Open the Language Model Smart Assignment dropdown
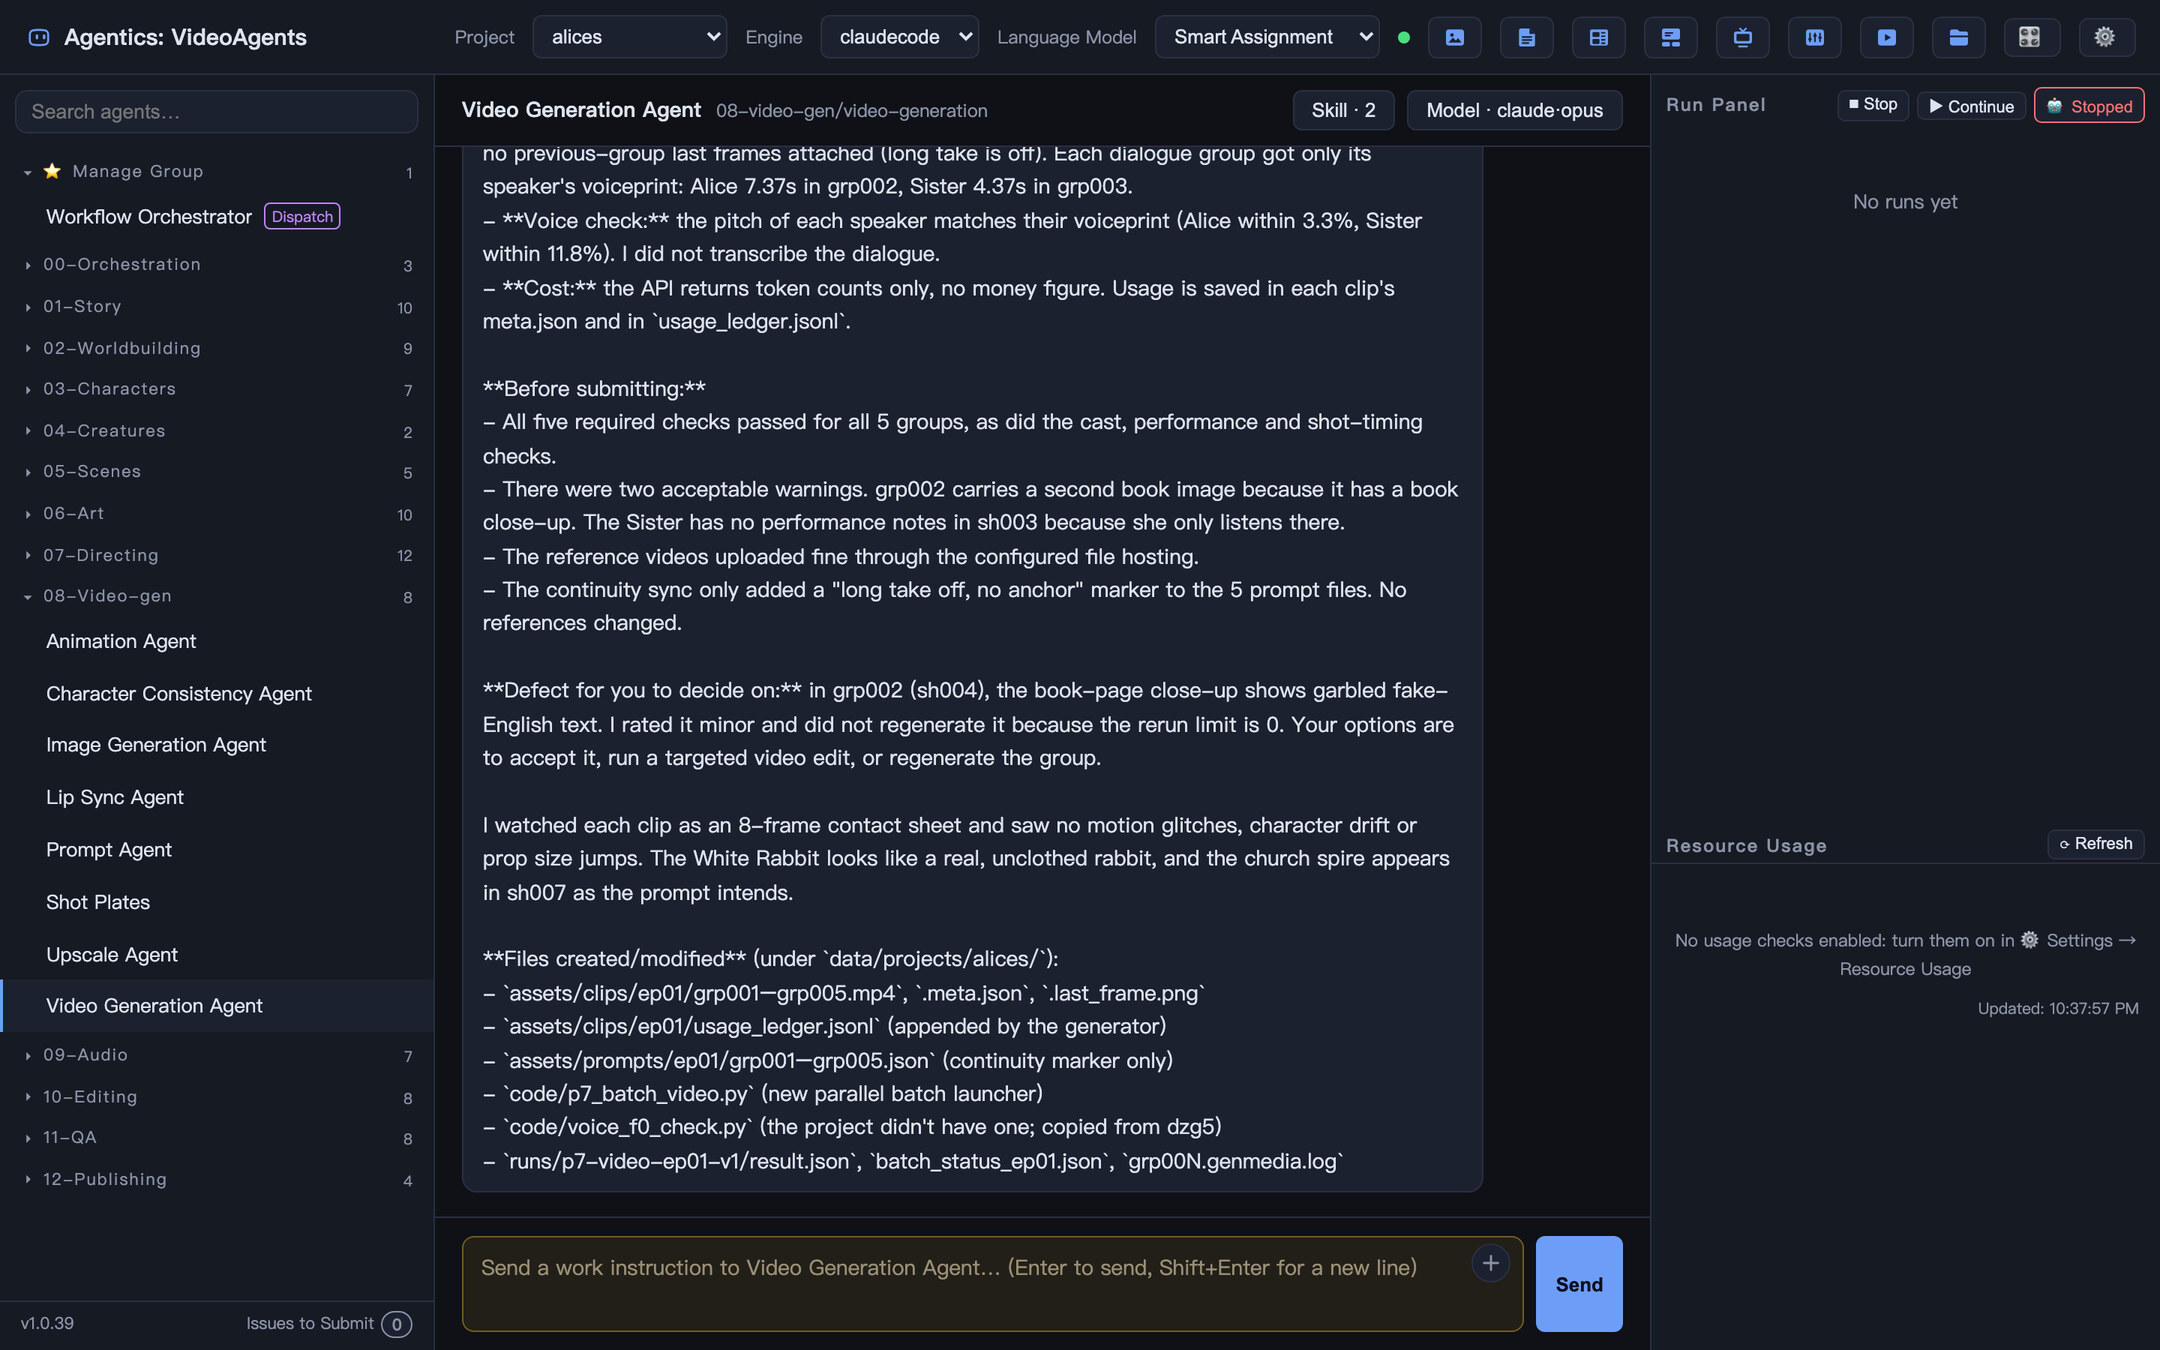 pos(1267,37)
